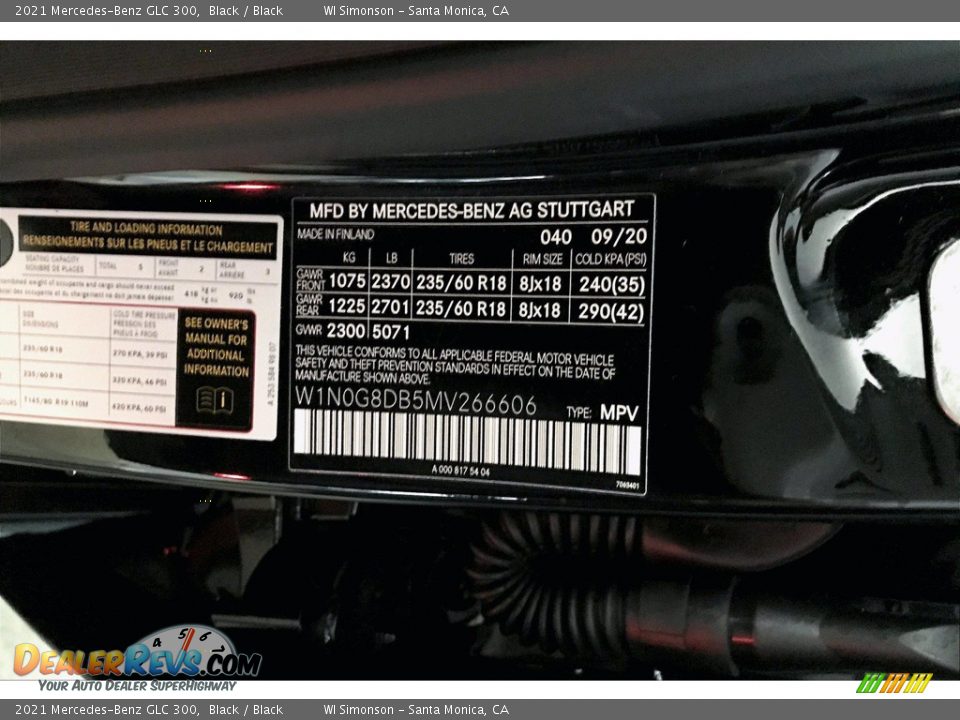The image size is (960, 720).
Task: Click bottom caption WI Simonson – Santa Monica, CA
Action: coord(416,710)
